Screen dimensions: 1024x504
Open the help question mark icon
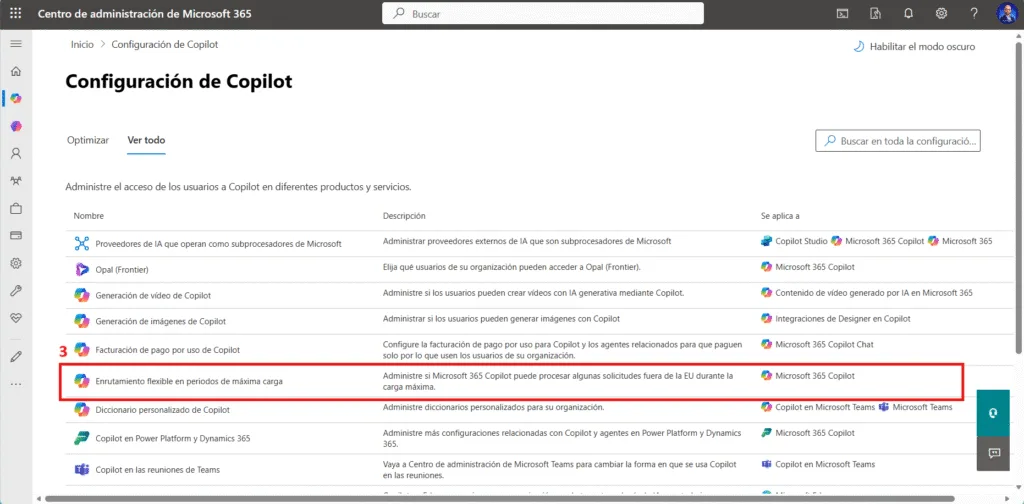point(974,13)
